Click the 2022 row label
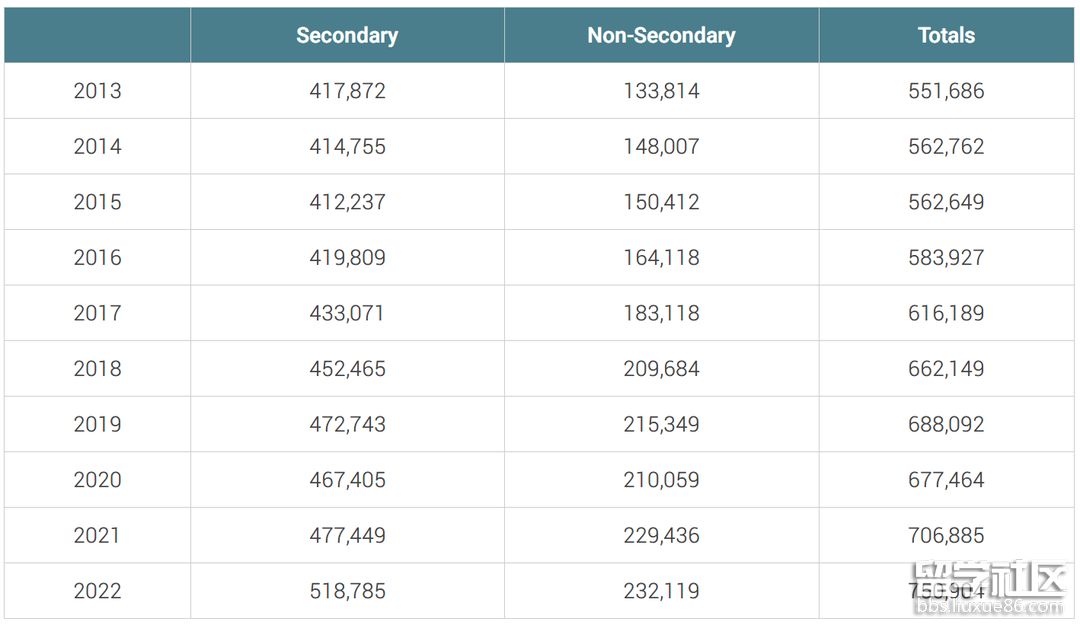Viewport: 1080px width, 628px height. click(x=97, y=591)
